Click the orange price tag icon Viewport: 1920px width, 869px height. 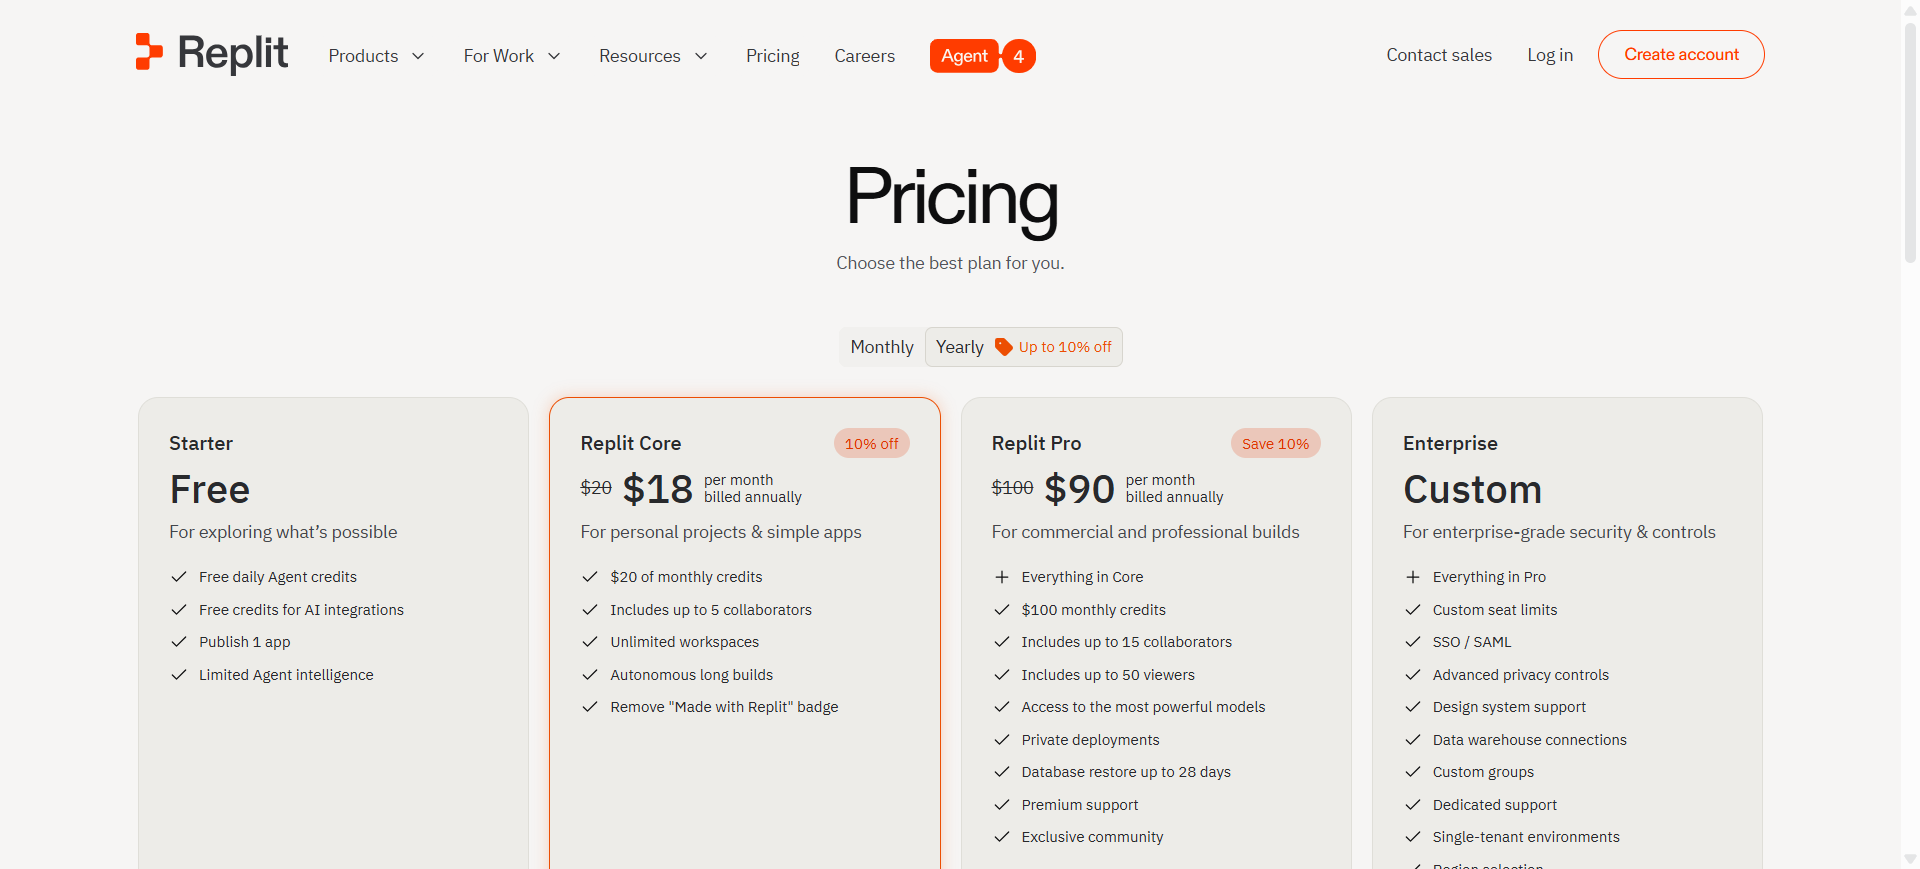pos(1003,347)
